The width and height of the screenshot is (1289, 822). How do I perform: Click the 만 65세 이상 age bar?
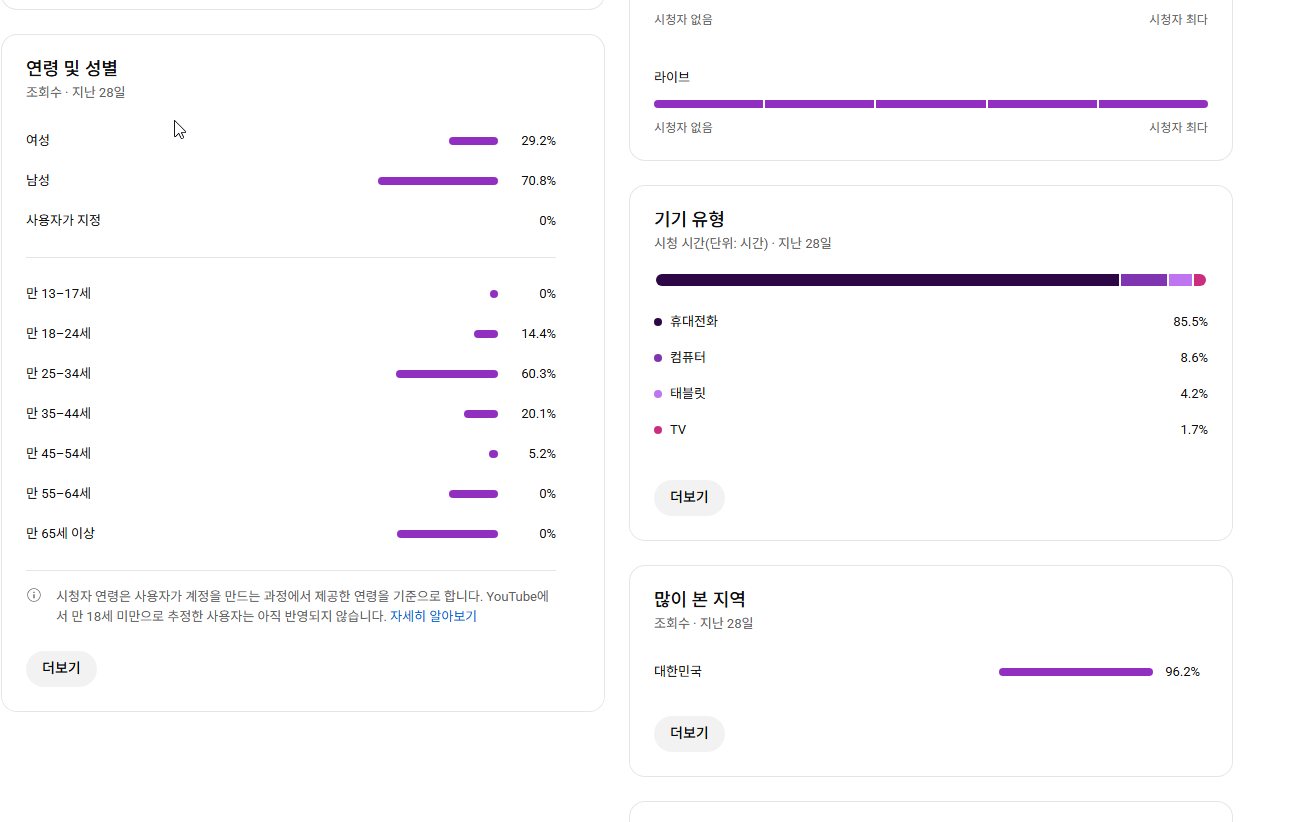[447, 534]
